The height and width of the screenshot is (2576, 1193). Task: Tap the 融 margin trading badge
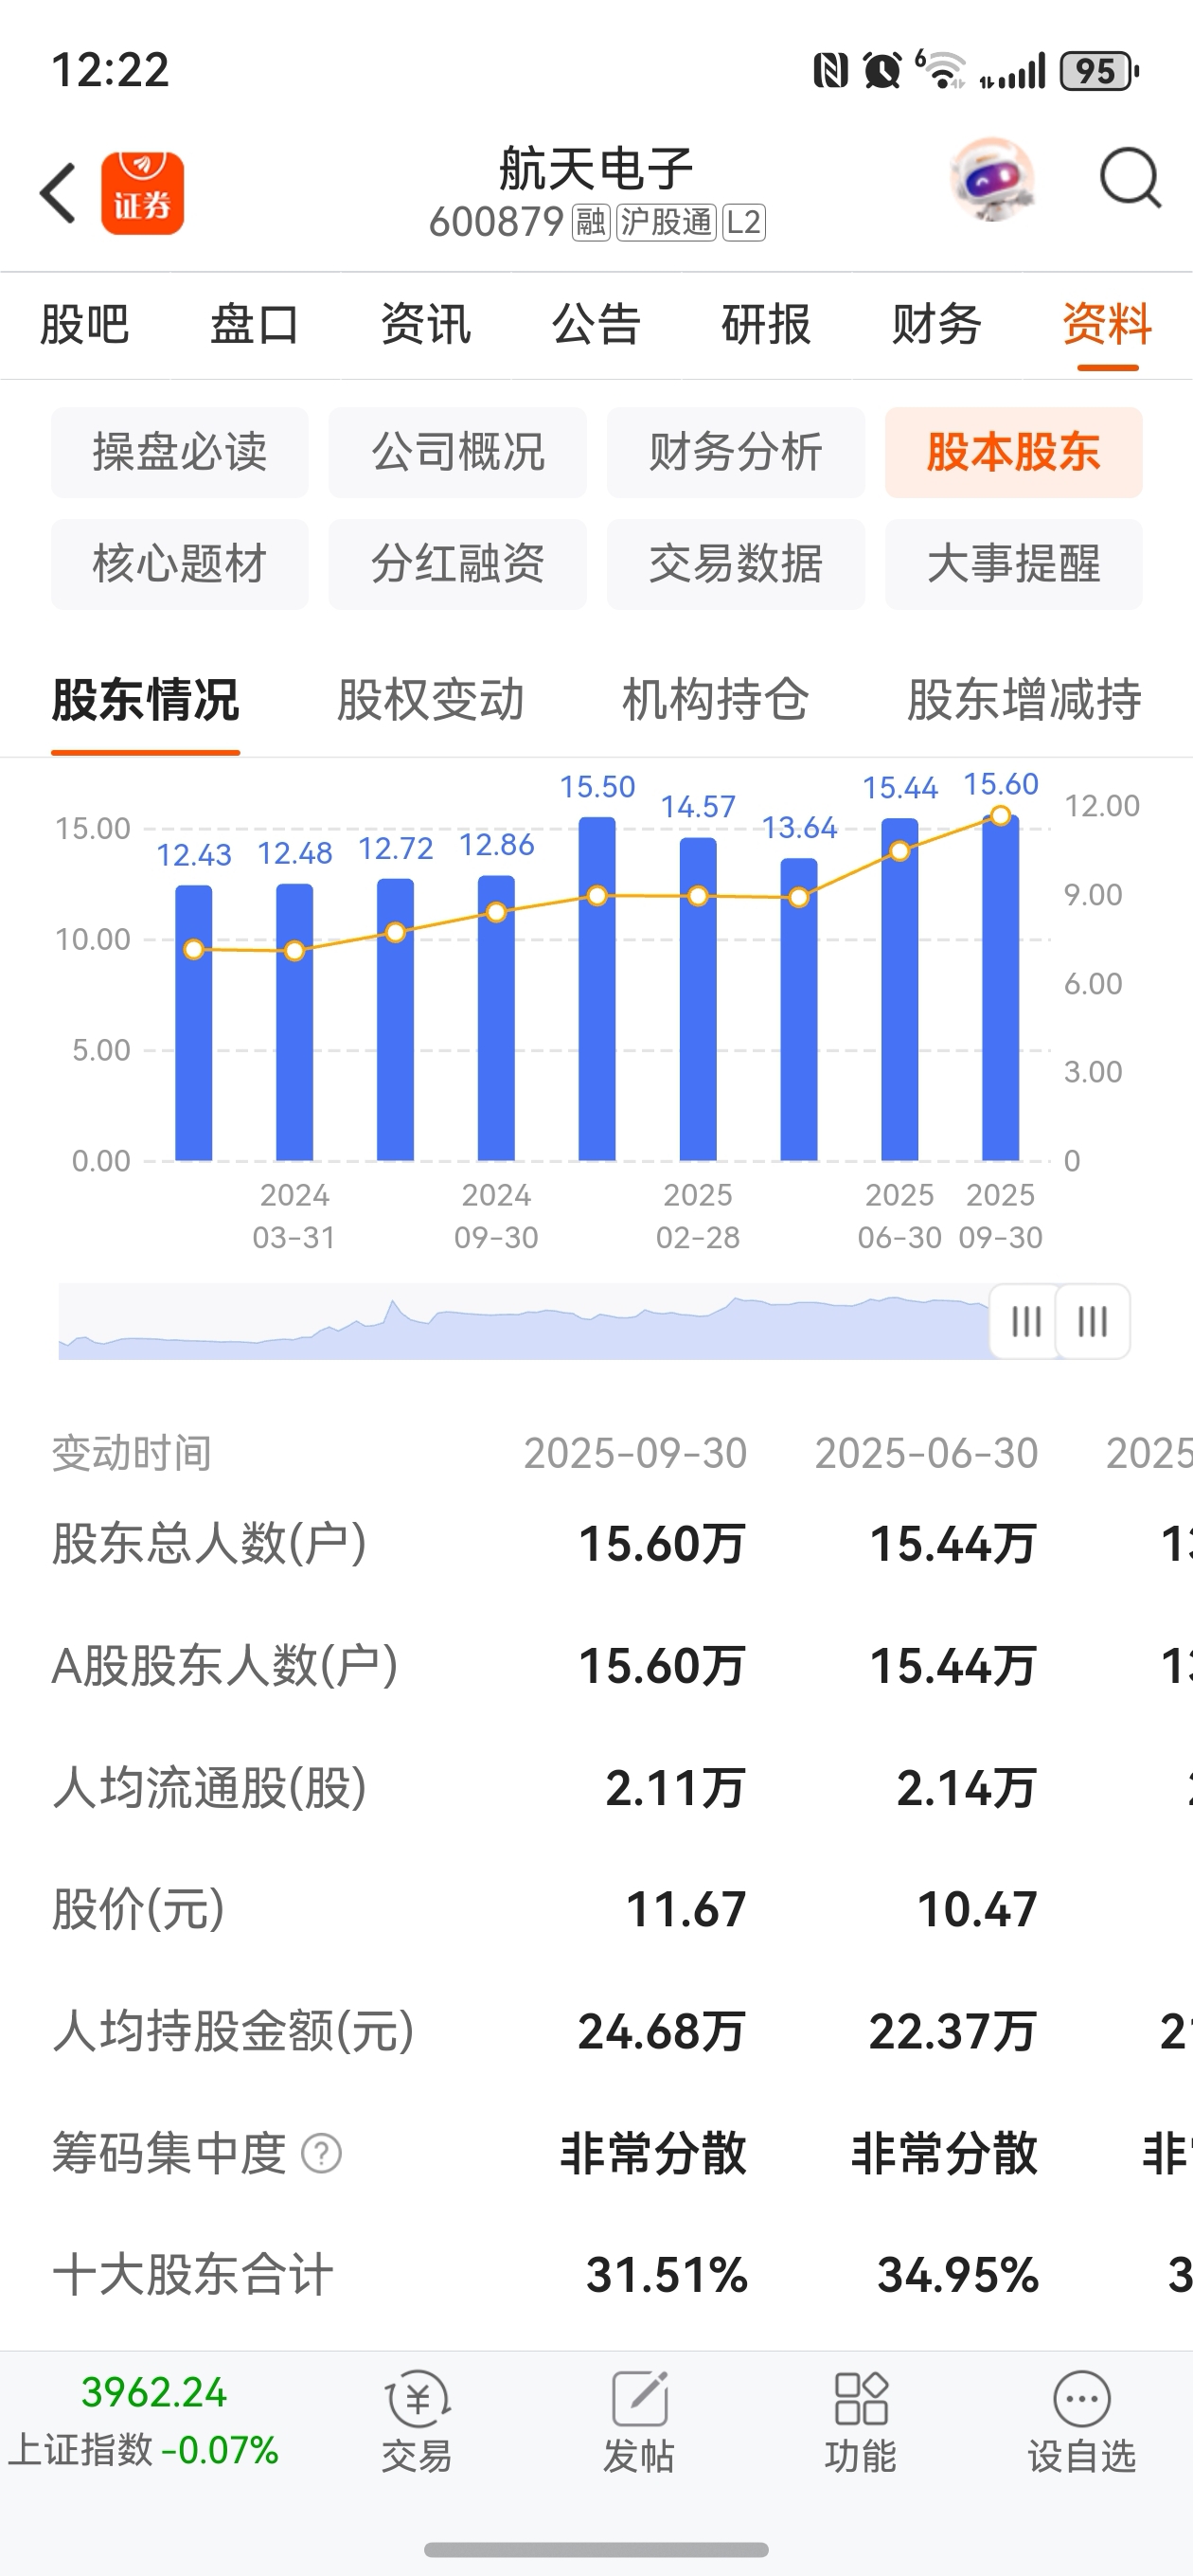tap(590, 222)
